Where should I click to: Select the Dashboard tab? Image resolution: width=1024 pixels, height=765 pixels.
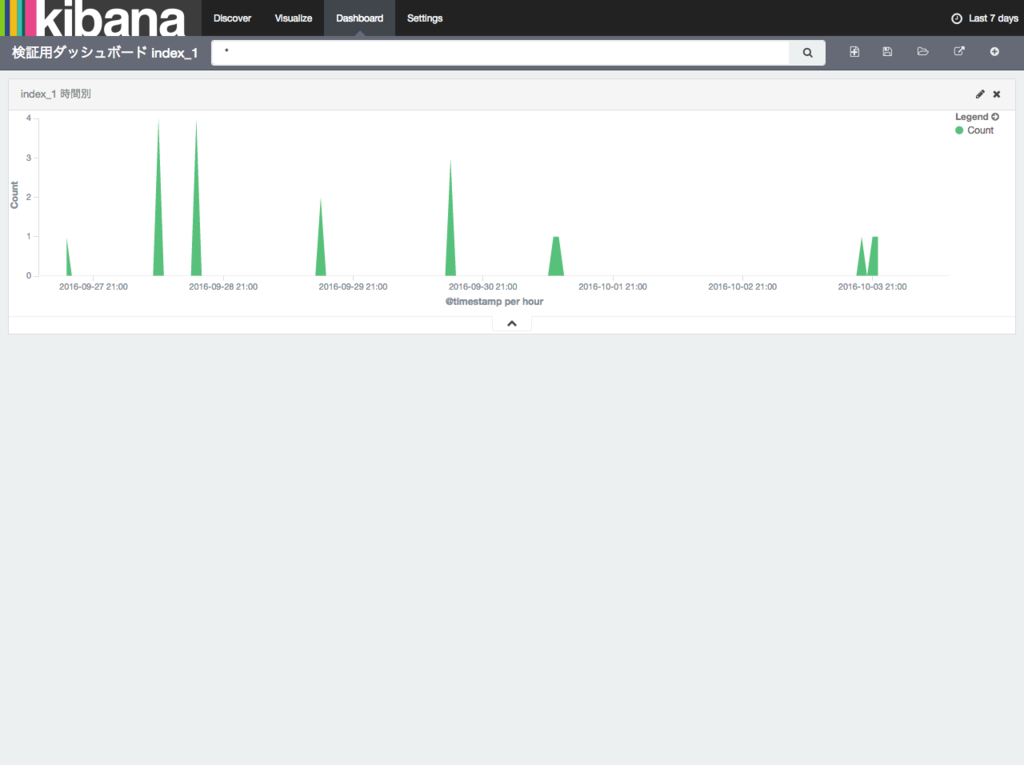tap(359, 18)
